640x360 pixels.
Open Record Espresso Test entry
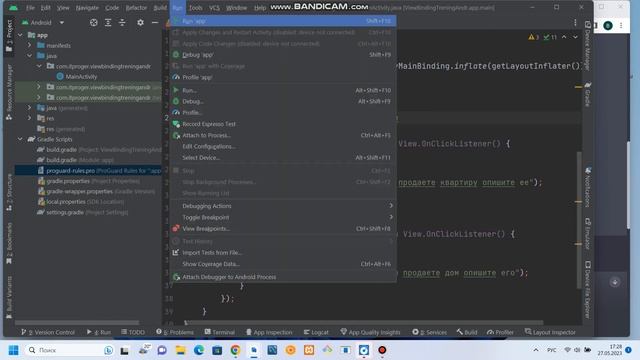(x=283, y=124)
